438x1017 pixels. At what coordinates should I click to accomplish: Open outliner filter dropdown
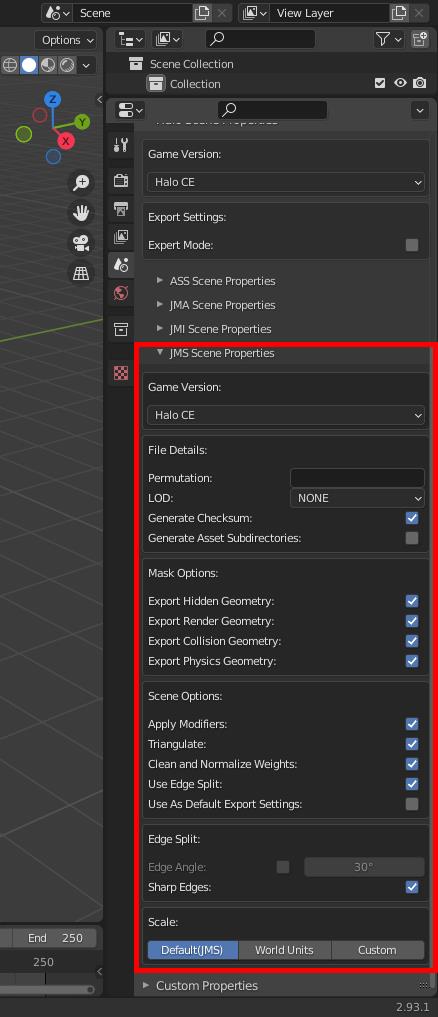[389, 40]
